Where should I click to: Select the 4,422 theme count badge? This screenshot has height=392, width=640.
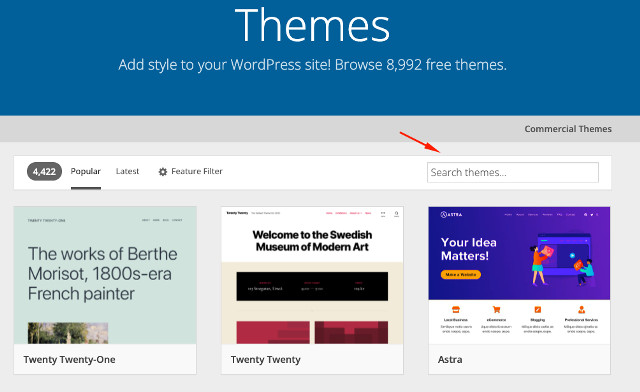(x=44, y=172)
